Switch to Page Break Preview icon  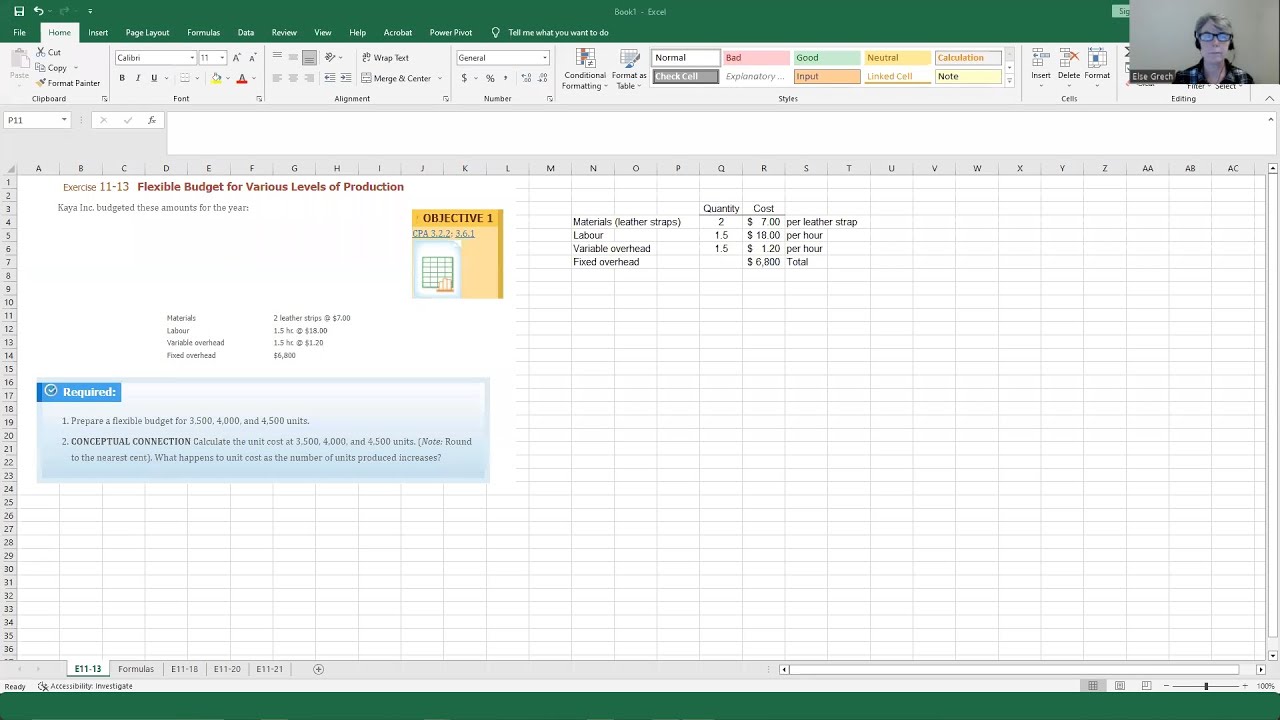(x=1146, y=686)
